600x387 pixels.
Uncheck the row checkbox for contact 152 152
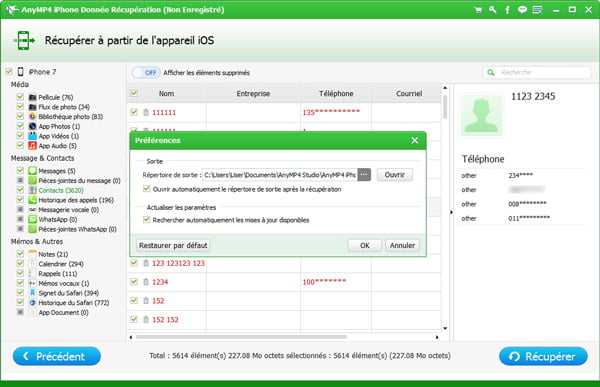click(134, 319)
